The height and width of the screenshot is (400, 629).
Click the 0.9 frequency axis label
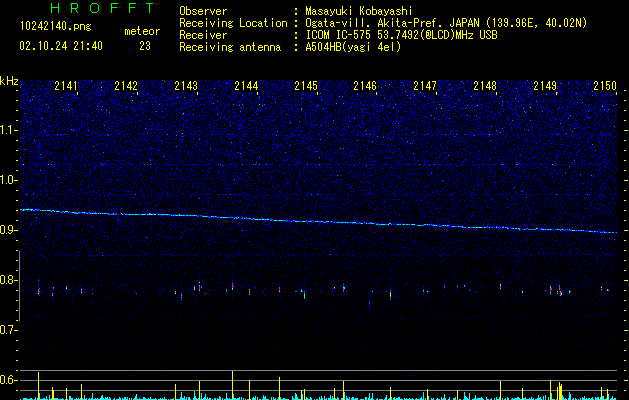tap(8, 230)
